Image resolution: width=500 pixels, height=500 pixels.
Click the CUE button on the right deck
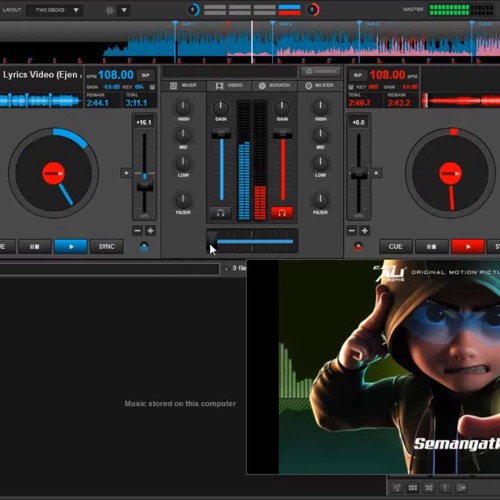click(x=396, y=247)
